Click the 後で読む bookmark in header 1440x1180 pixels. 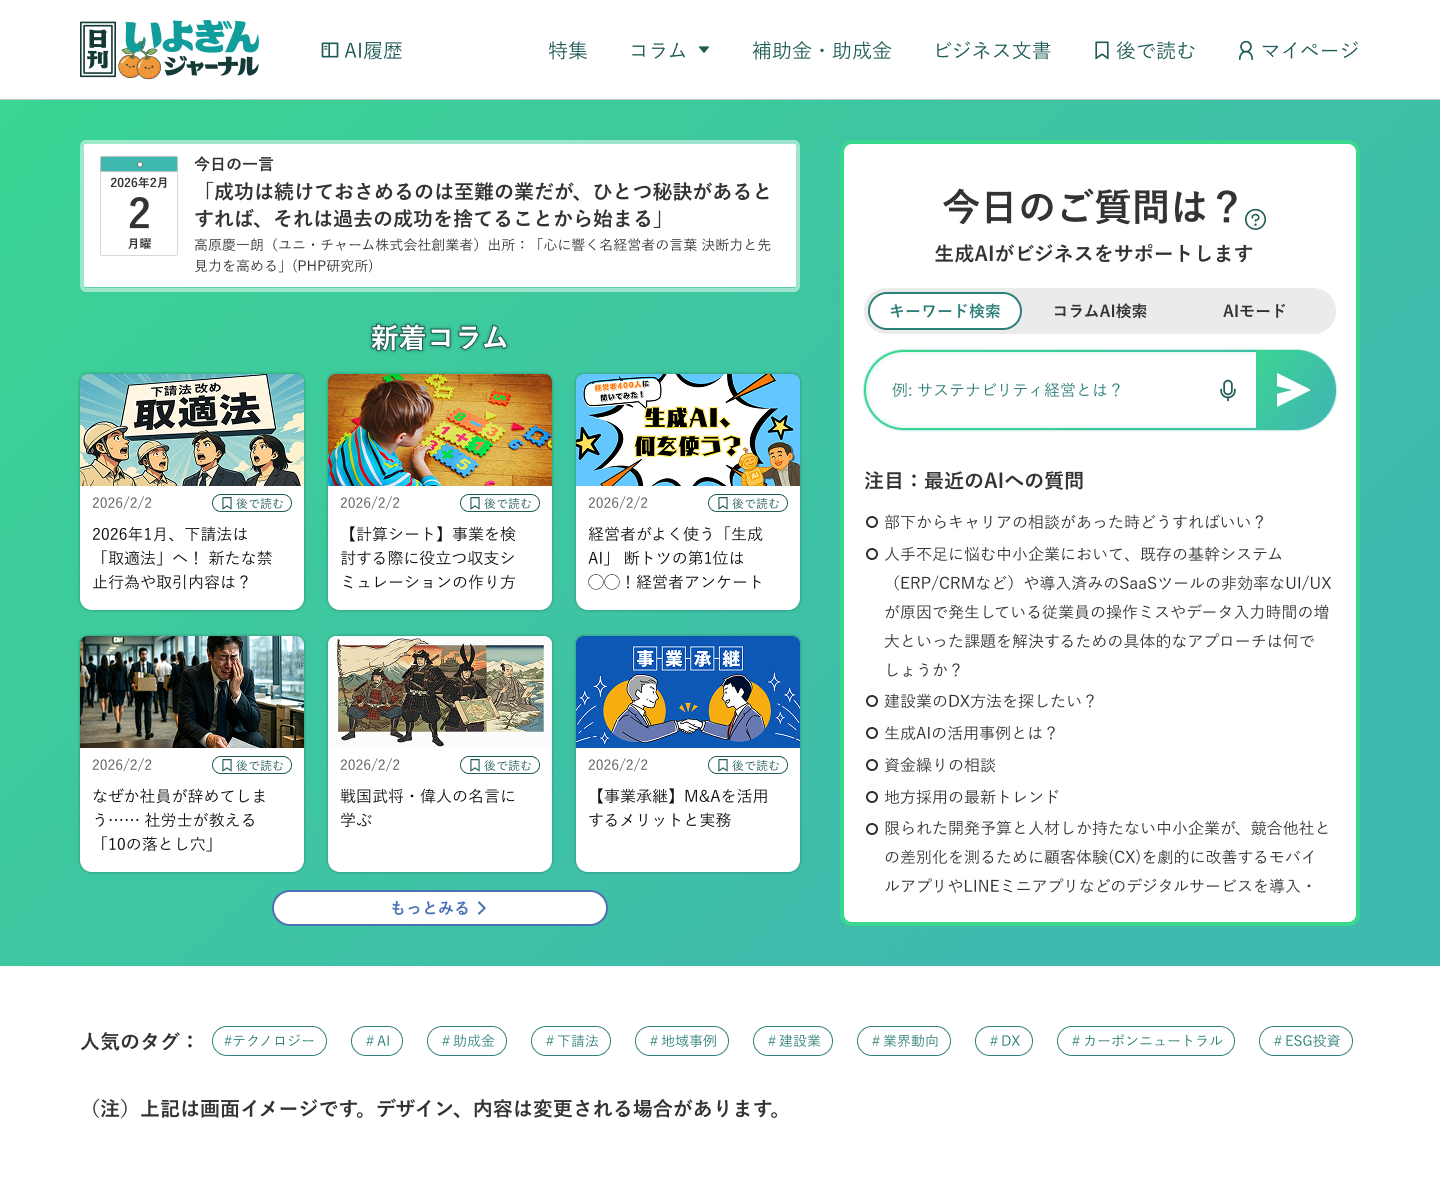click(1144, 50)
